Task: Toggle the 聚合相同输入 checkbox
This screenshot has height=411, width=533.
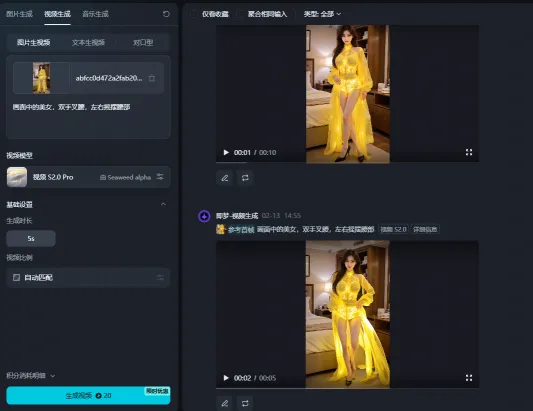Action: tap(240, 14)
